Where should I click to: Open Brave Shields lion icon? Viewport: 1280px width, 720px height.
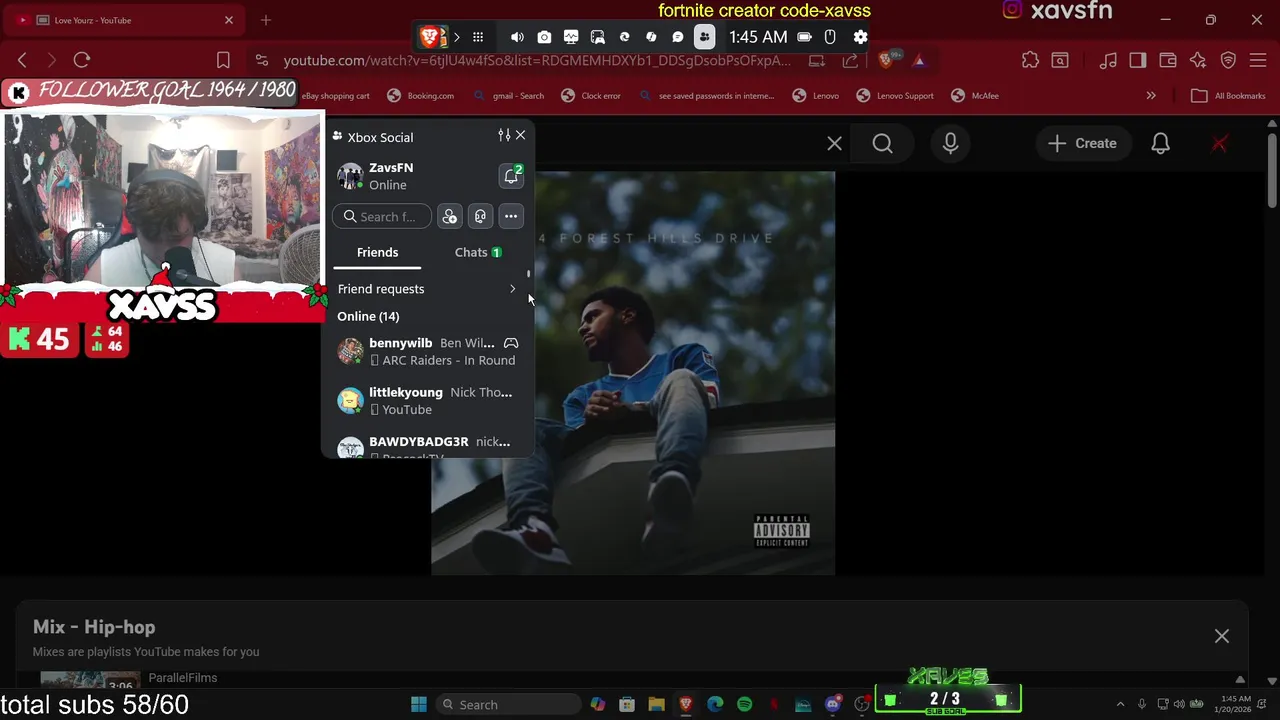(x=885, y=60)
